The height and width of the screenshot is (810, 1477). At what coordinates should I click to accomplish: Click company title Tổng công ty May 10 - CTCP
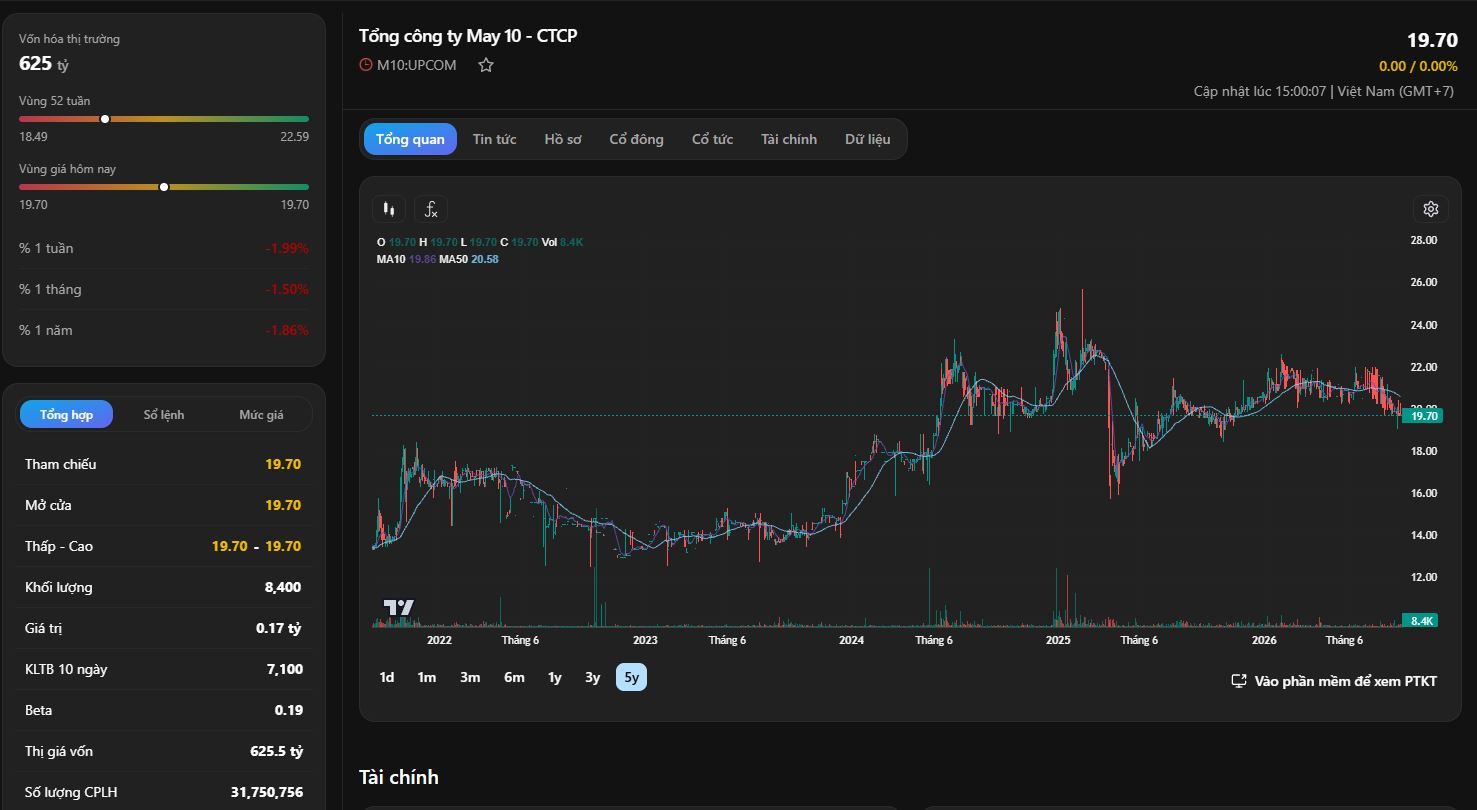pyautogui.click(x=468, y=36)
